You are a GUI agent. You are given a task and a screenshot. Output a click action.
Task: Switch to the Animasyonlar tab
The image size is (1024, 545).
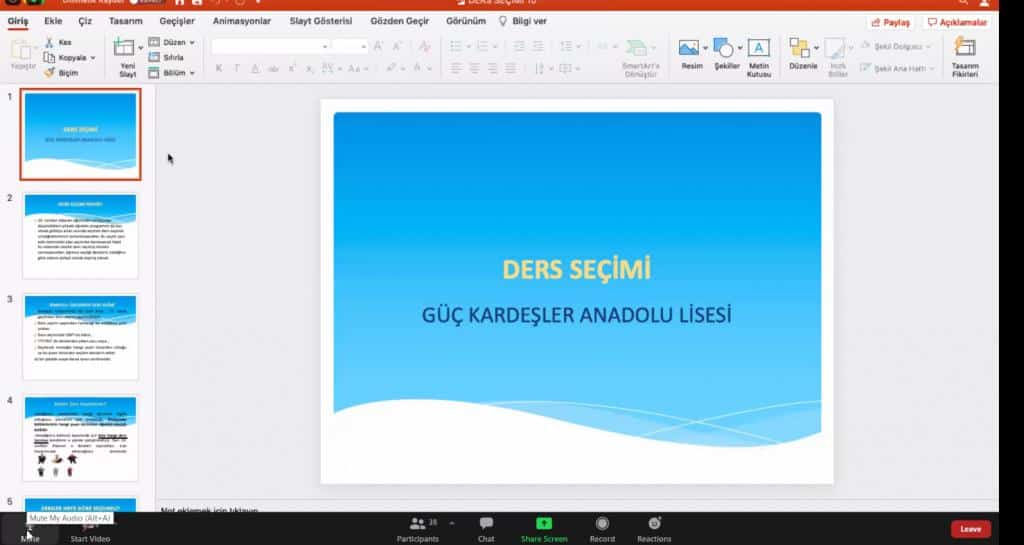pyautogui.click(x=240, y=21)
